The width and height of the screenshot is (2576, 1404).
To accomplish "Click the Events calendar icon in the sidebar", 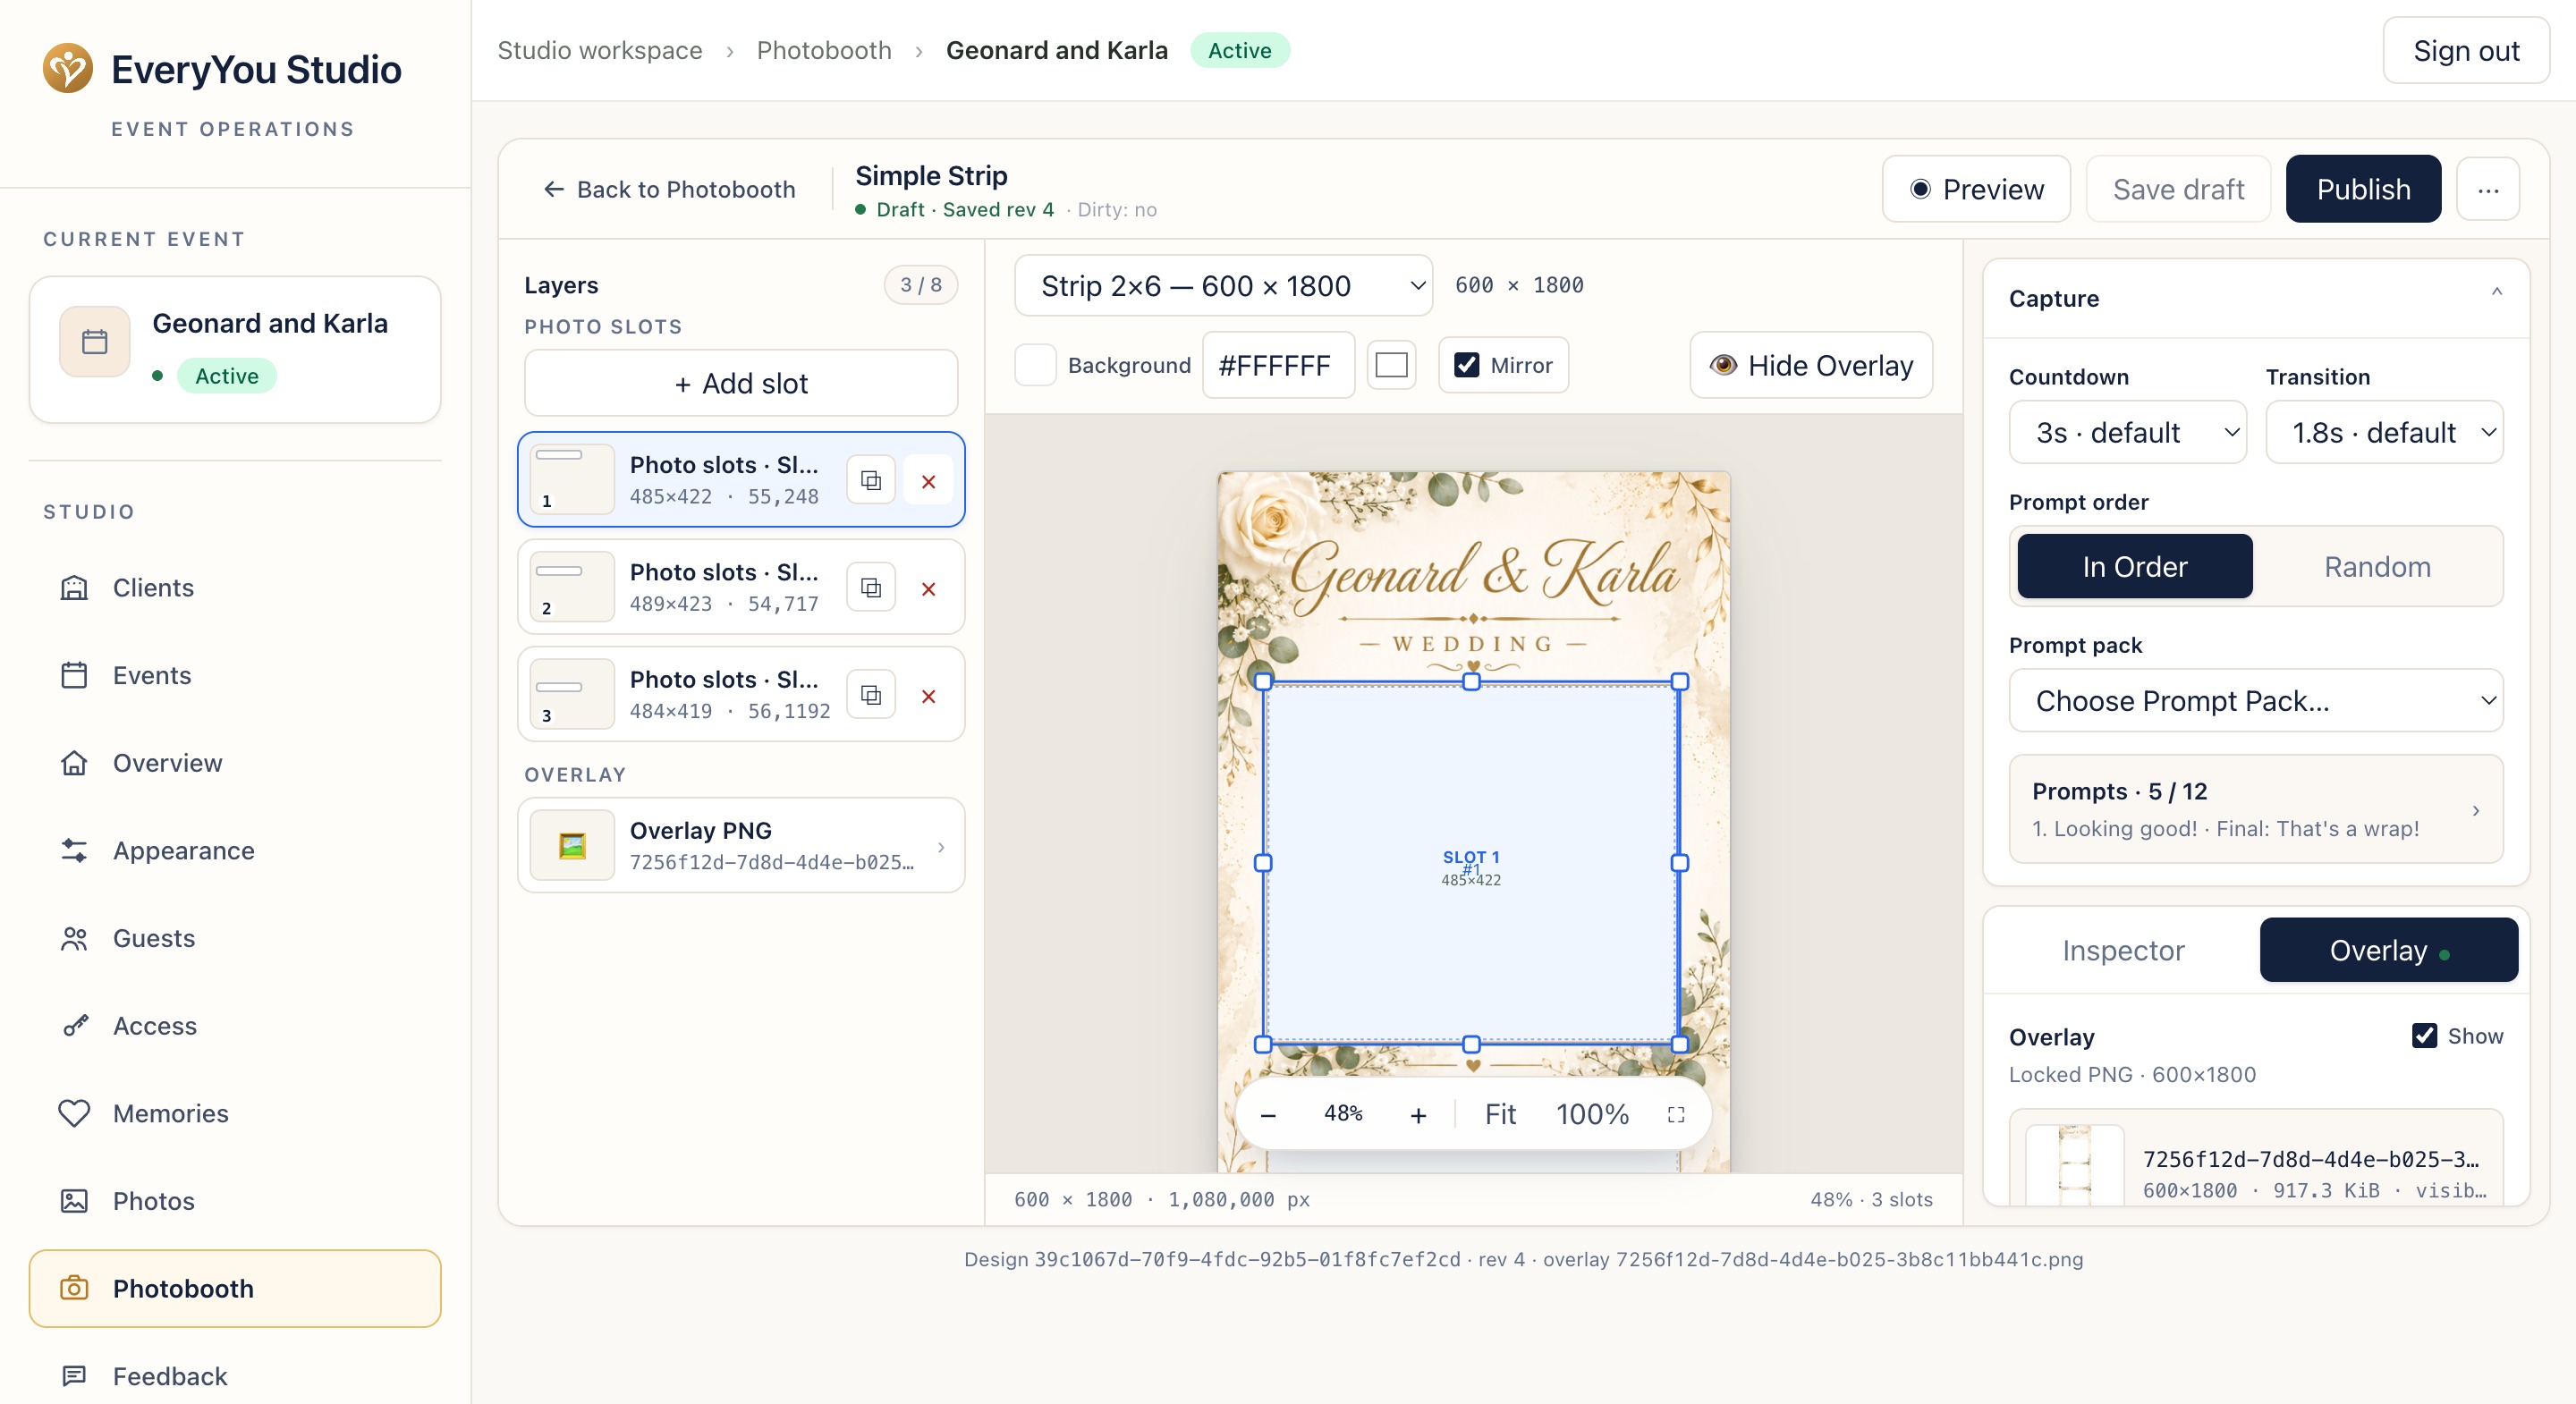I will (74, 676).
